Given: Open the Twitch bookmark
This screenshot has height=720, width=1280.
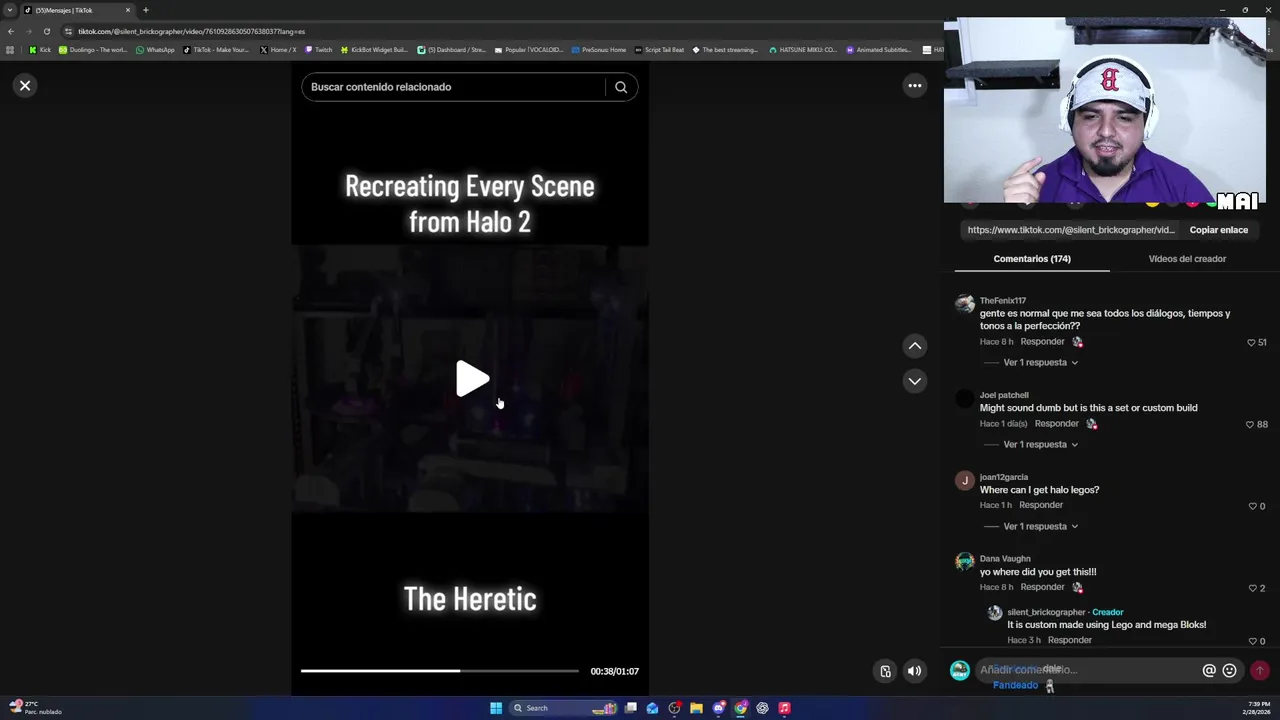Looking at the screenshot, I should 319,50.
